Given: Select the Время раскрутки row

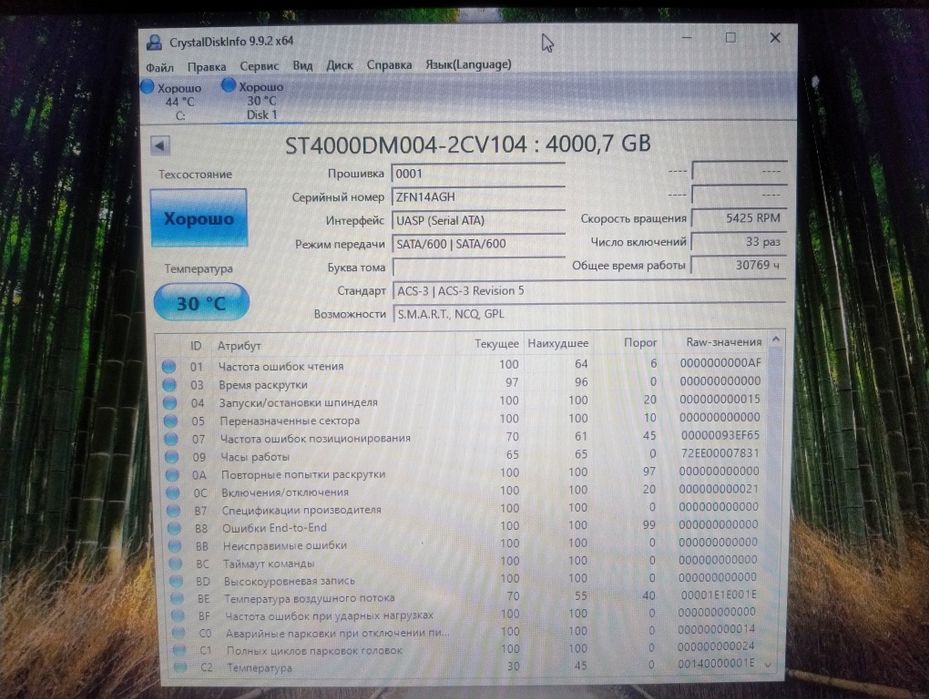Looking at the screenshot, I should pyautogui.click(x=462, y=383).
